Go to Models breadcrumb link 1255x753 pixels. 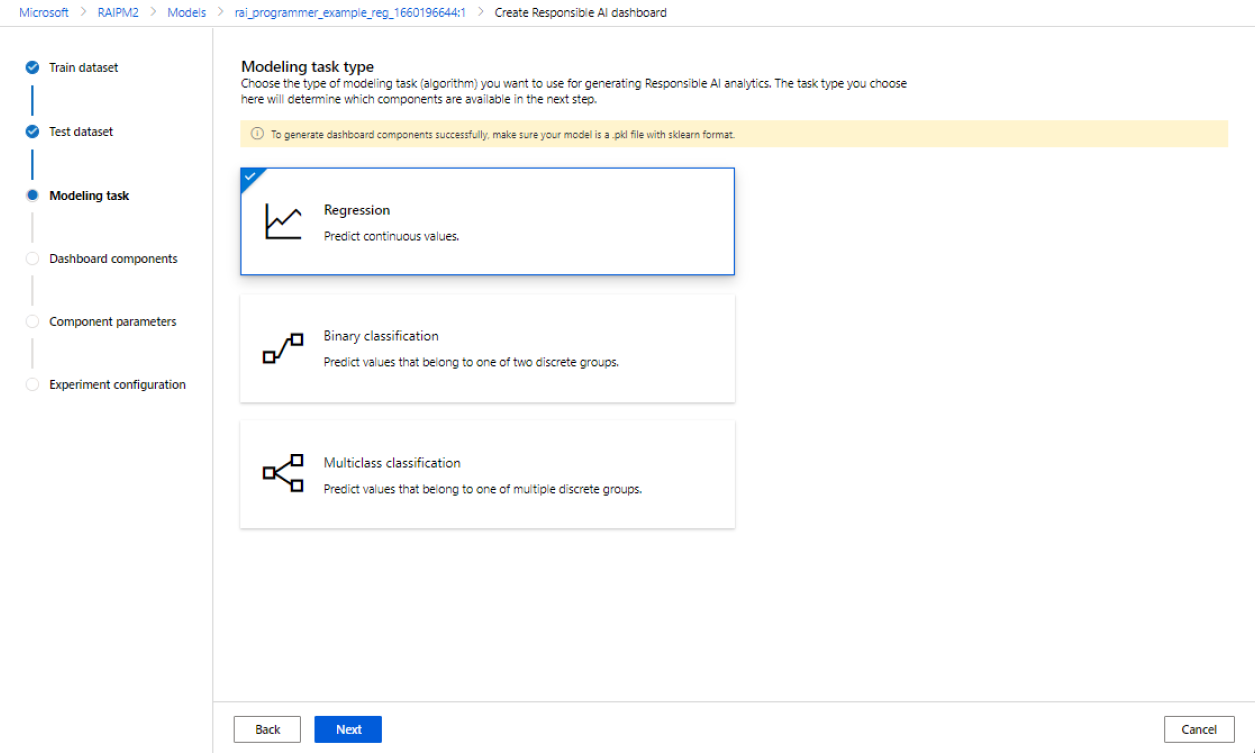[x=186, y=13]
